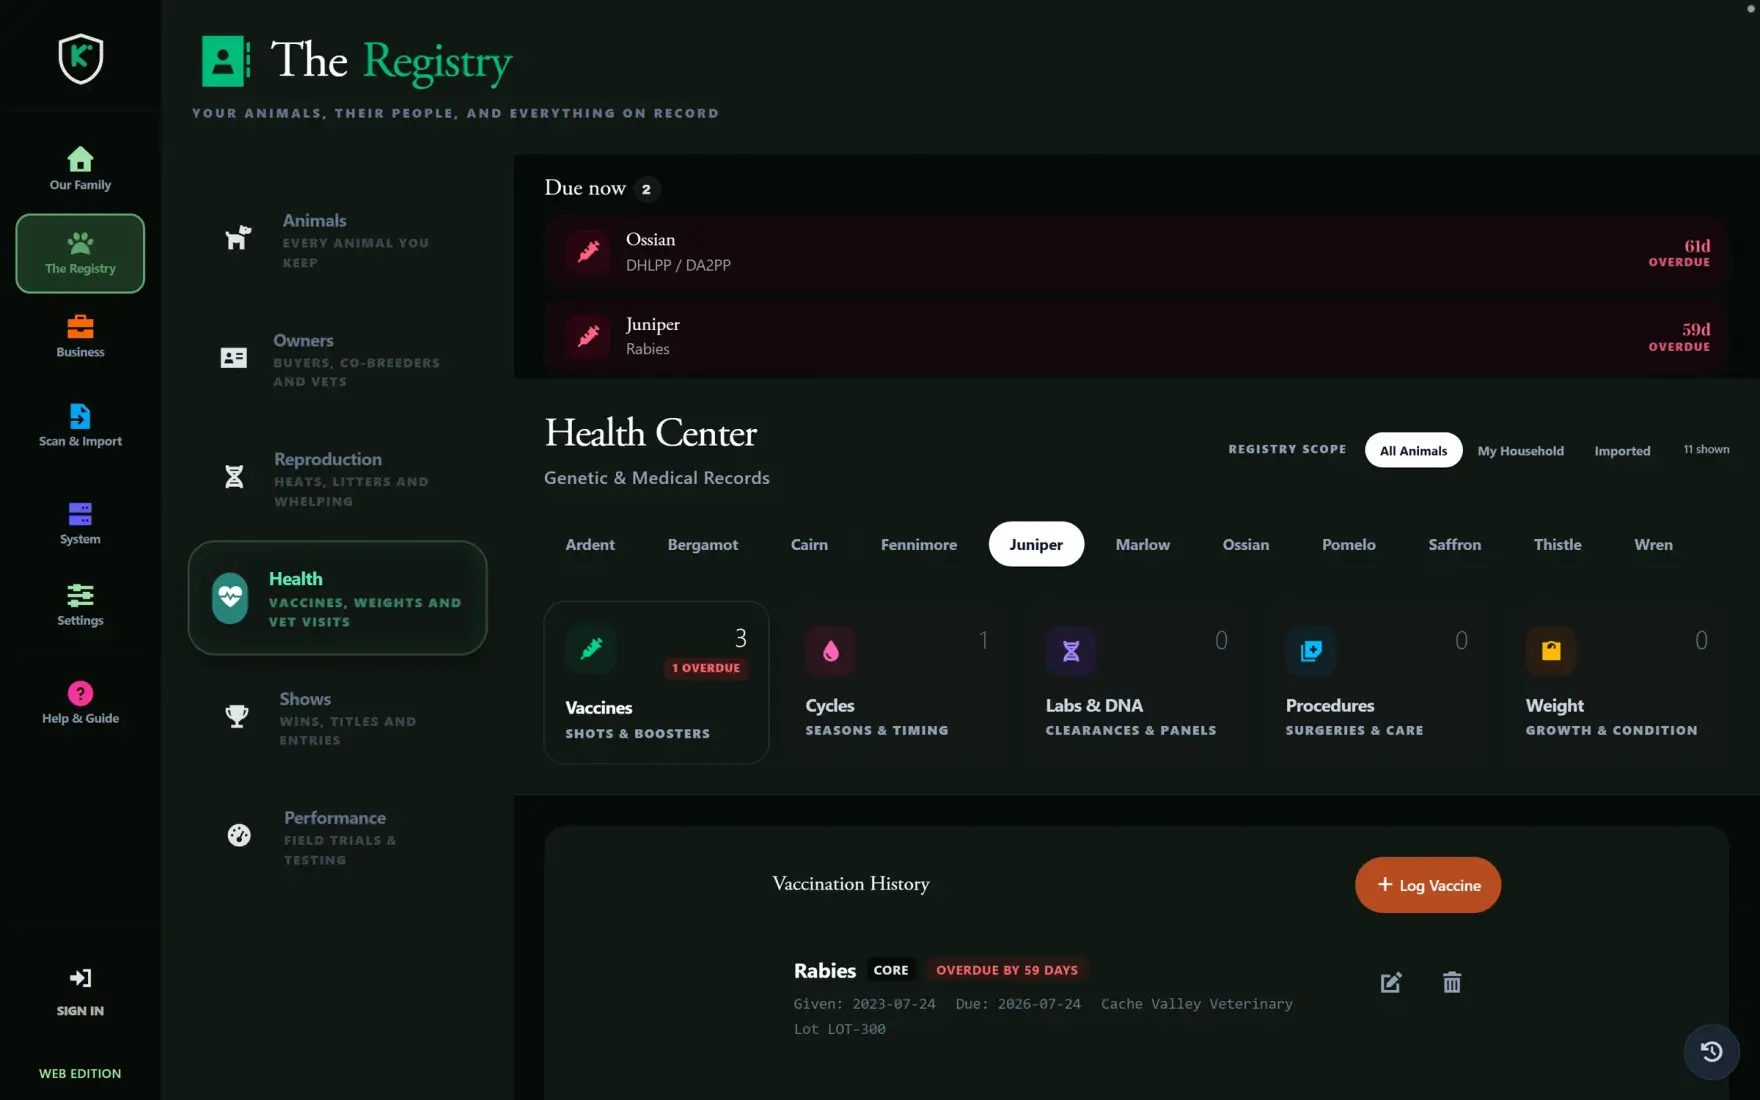Switch to Bergamot animal tab
The width and height of the screenshot is (1760, 1100).
[703, 544]
